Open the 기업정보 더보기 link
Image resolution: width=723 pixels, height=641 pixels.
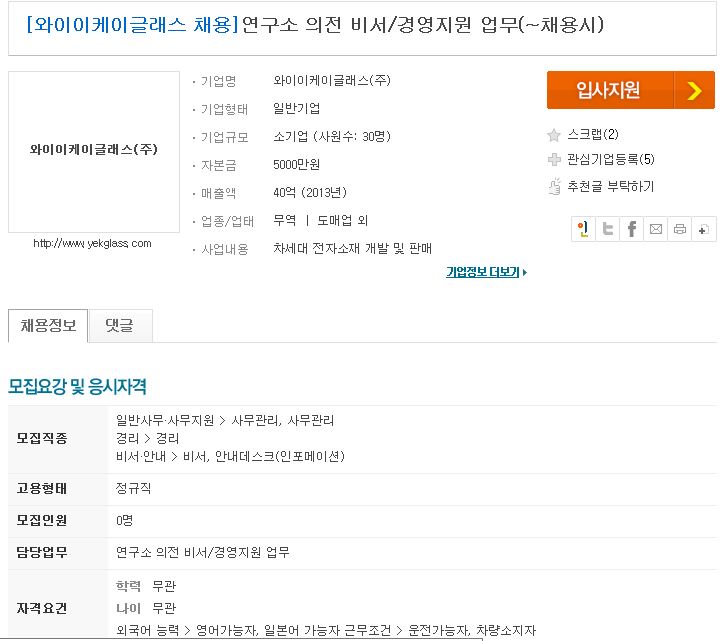coord(486,272)
